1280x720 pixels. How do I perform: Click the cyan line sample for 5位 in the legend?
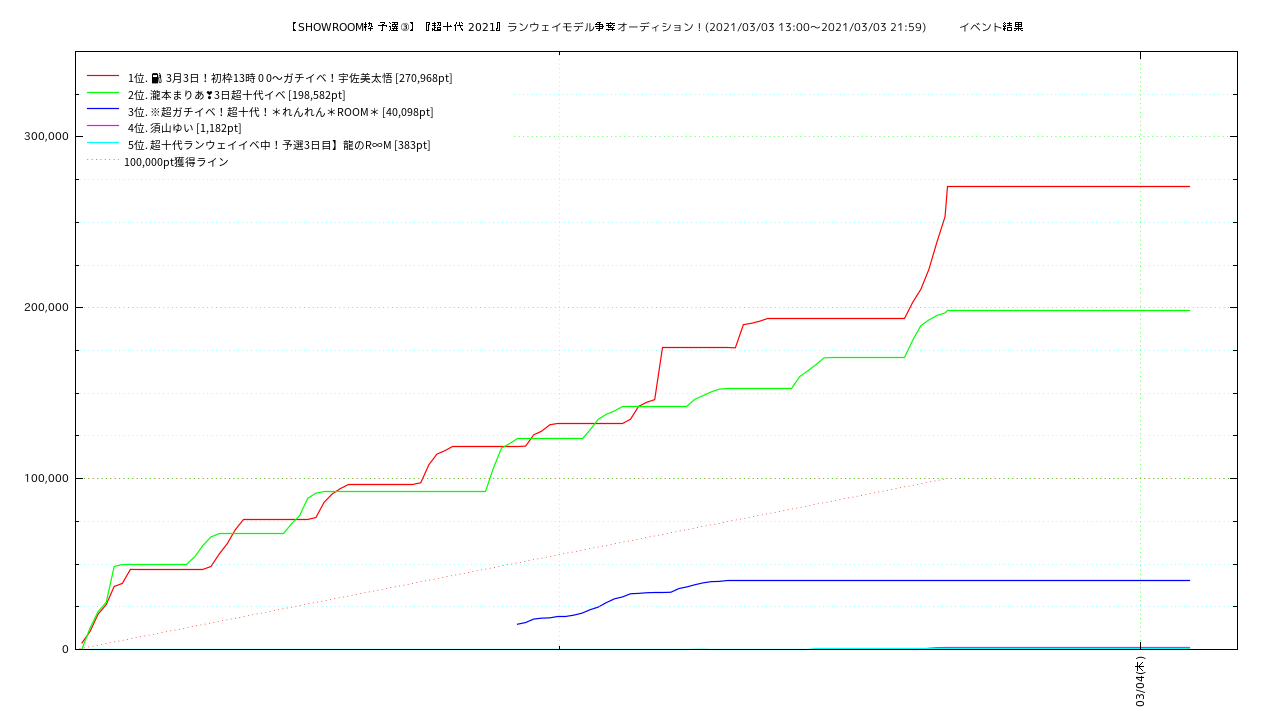click(x=103, y=144)
